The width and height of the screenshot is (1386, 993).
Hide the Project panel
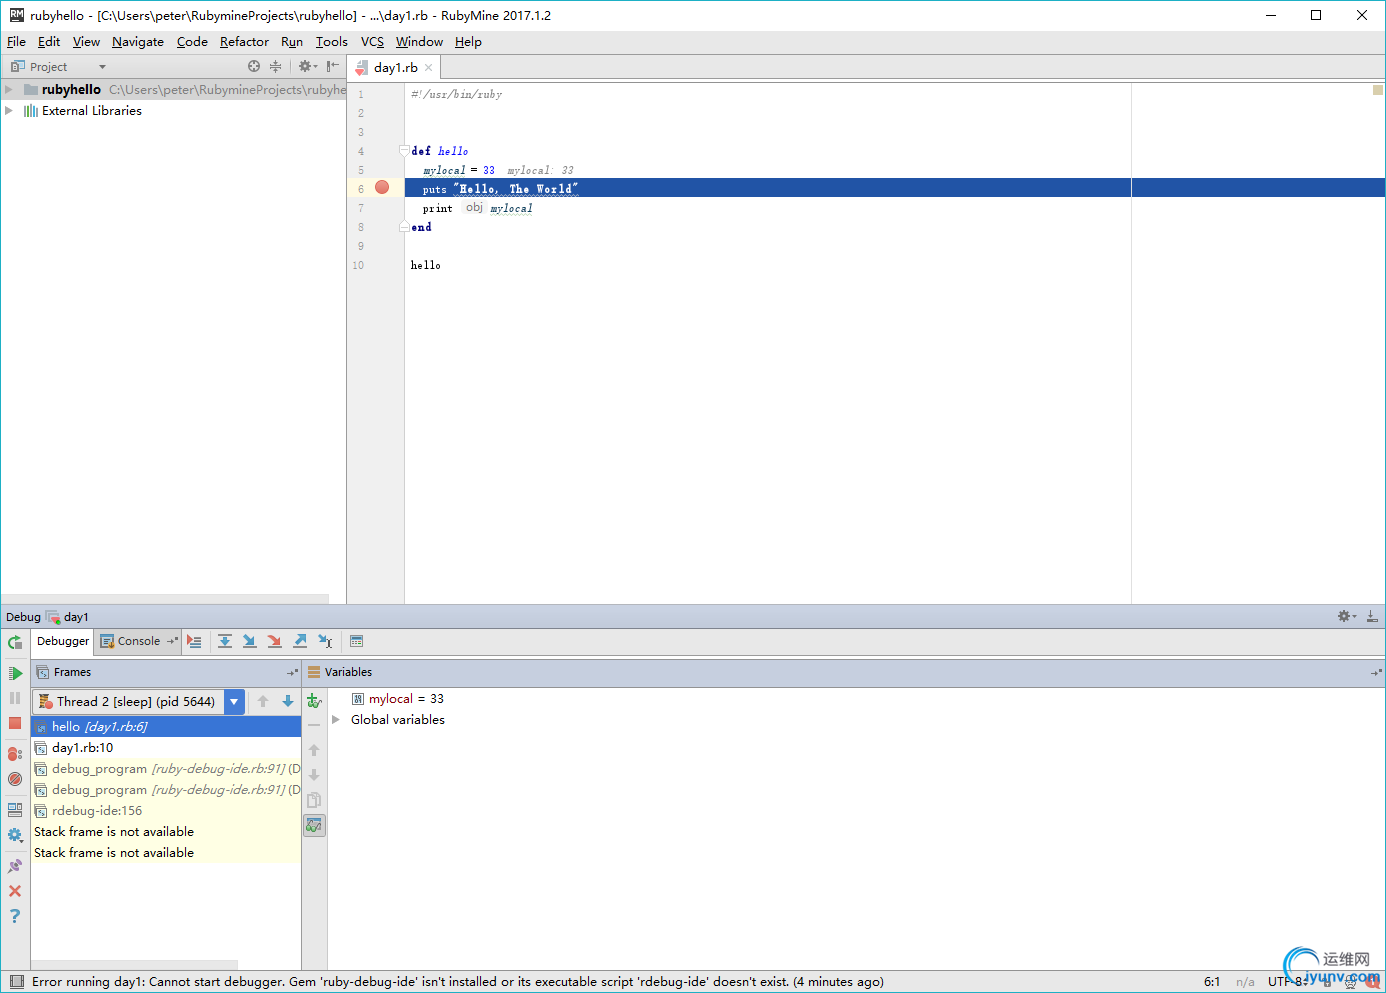click(x=333, y=67)
